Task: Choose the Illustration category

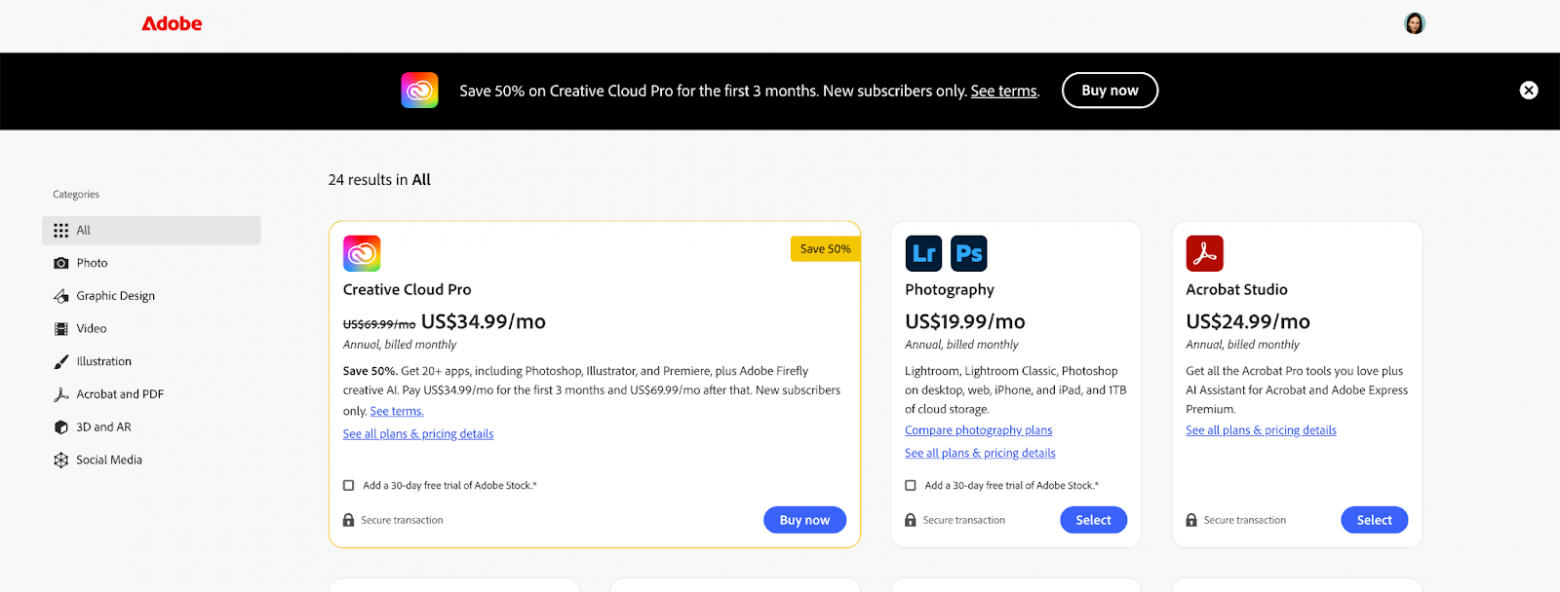Action: 104,361
